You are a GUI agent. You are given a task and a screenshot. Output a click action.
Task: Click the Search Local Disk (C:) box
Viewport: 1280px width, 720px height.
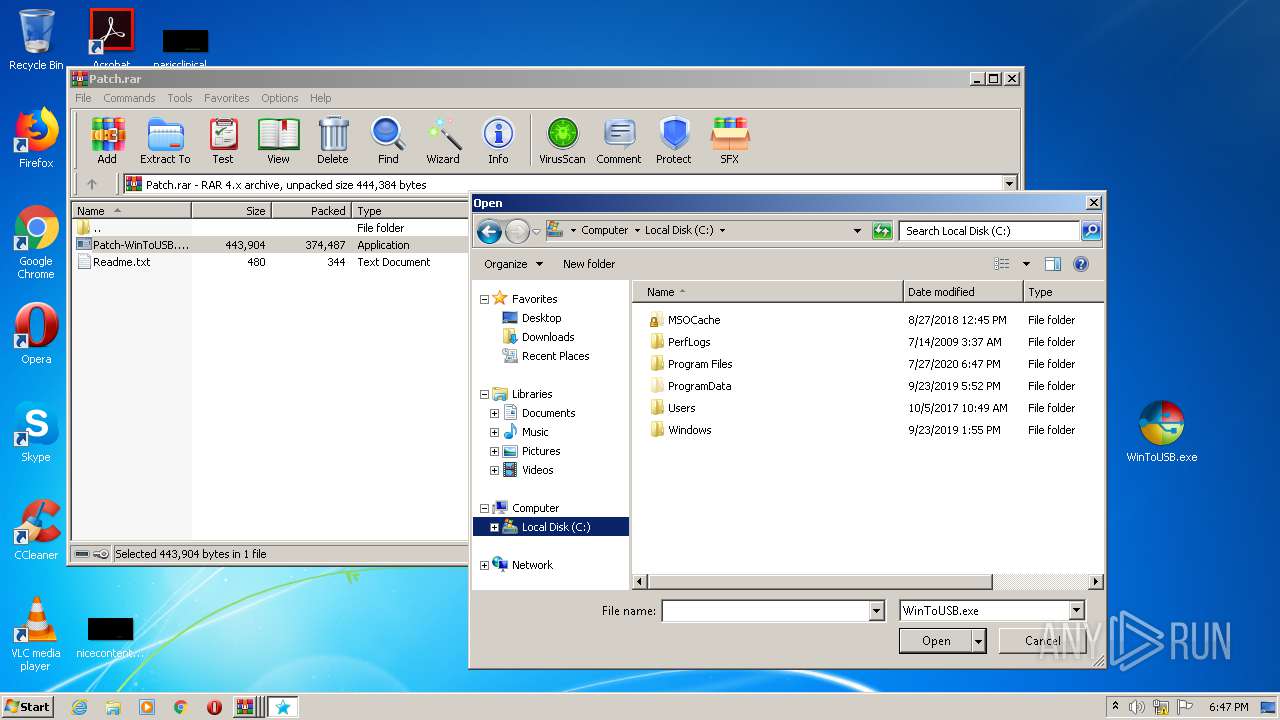[x=990, y=231]
